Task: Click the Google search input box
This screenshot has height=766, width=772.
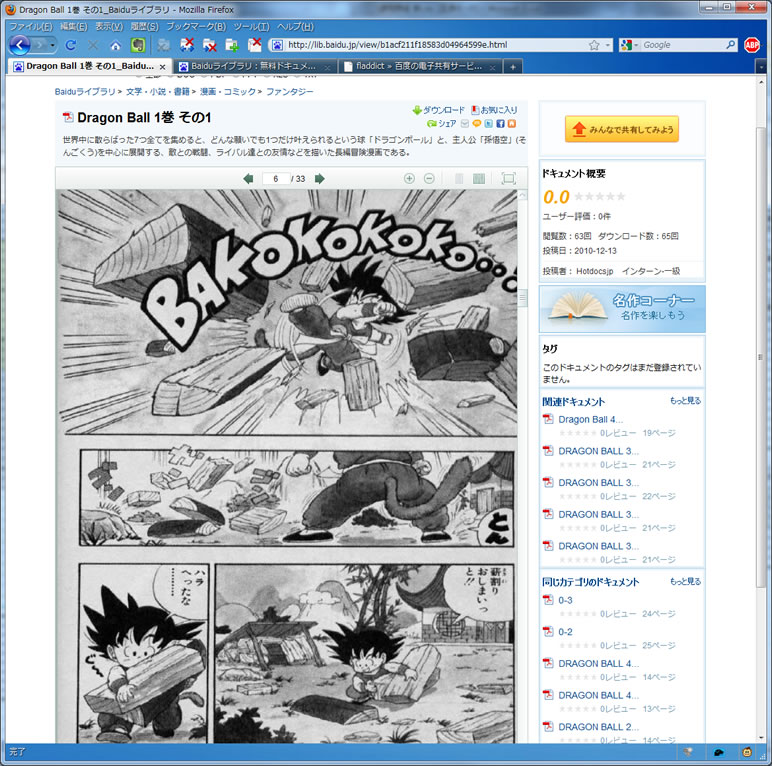Action: tap(682, 45)
